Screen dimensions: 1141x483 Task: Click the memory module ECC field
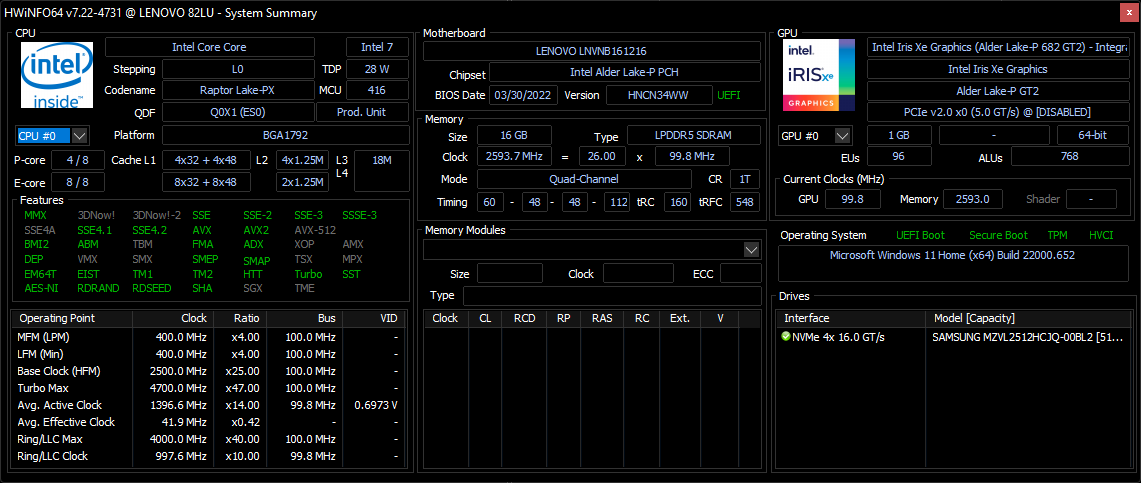coord(741,274)
